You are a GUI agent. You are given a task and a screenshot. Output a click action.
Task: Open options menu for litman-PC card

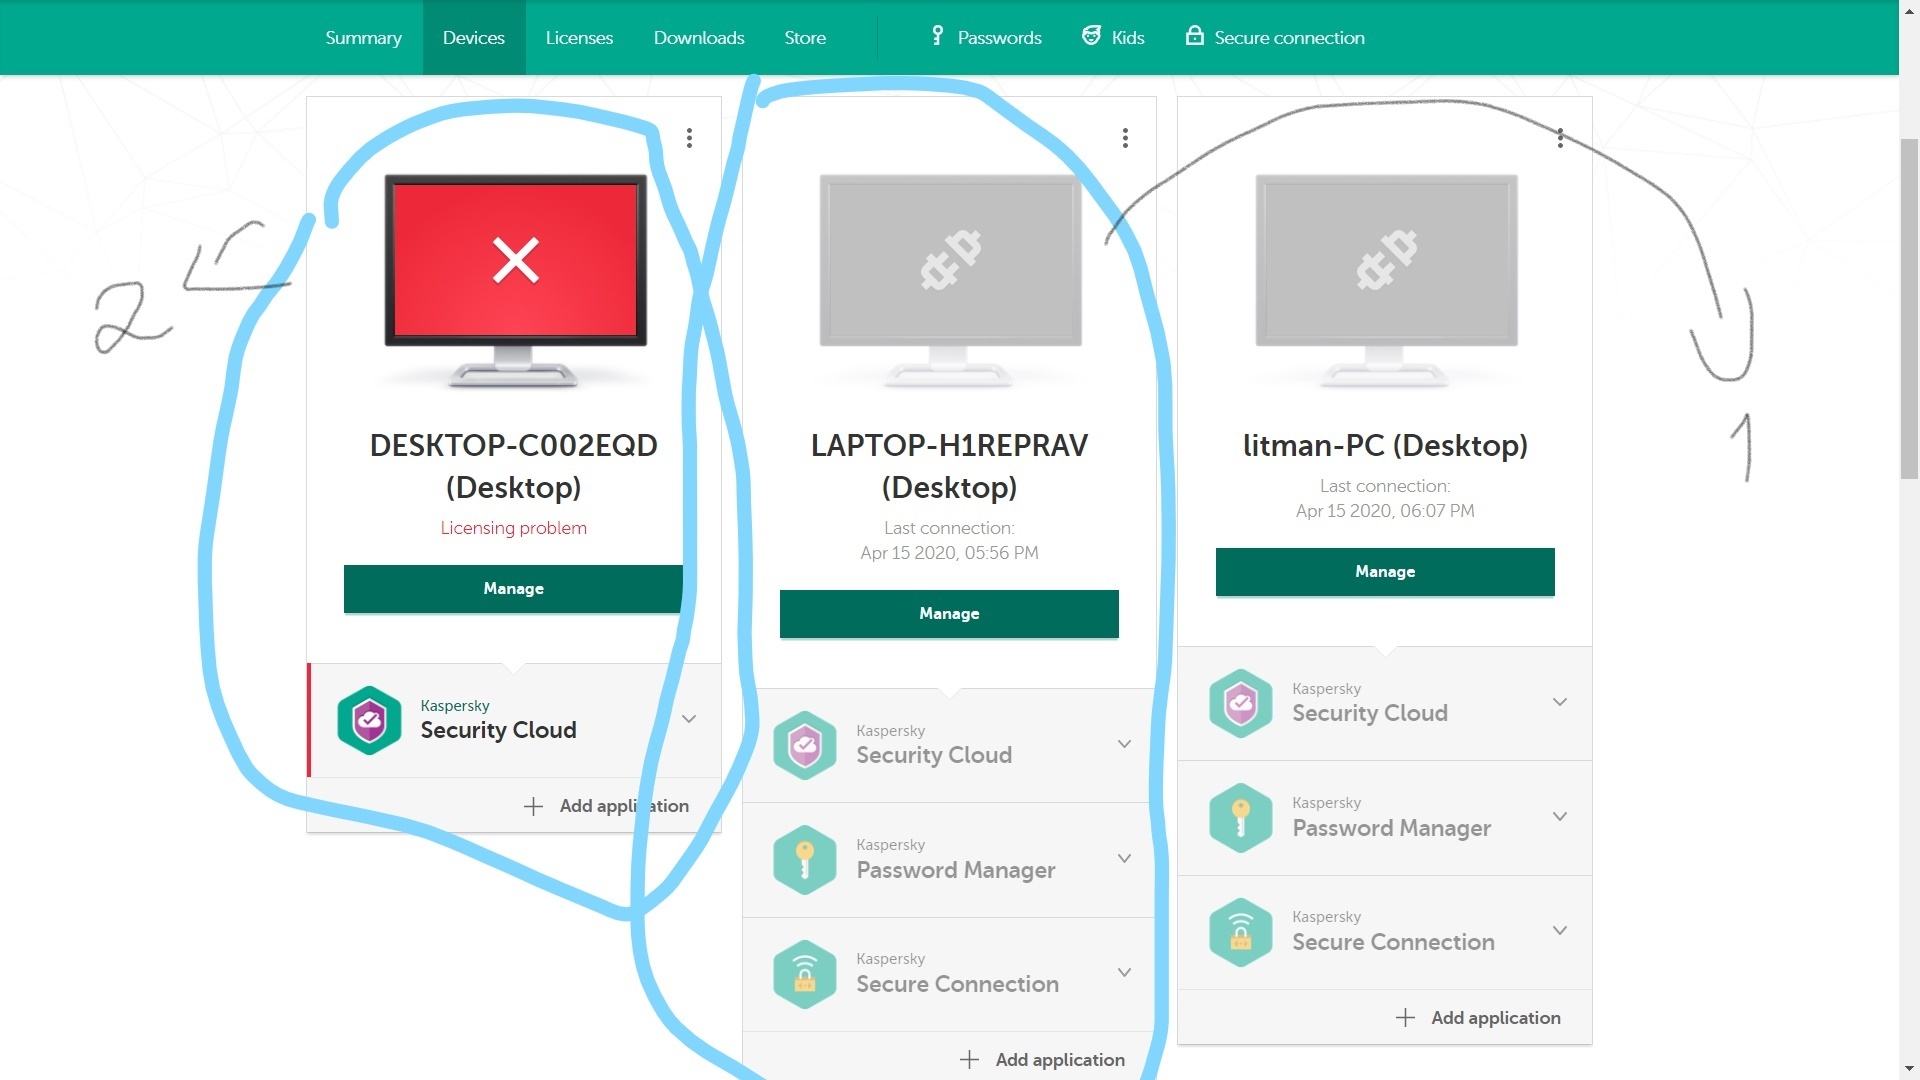point(1560,138)
